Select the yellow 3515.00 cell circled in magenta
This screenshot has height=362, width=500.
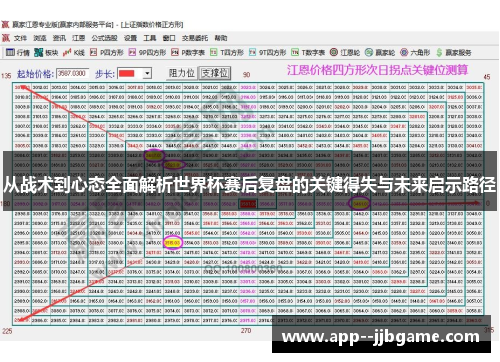[x=173, y=243]
